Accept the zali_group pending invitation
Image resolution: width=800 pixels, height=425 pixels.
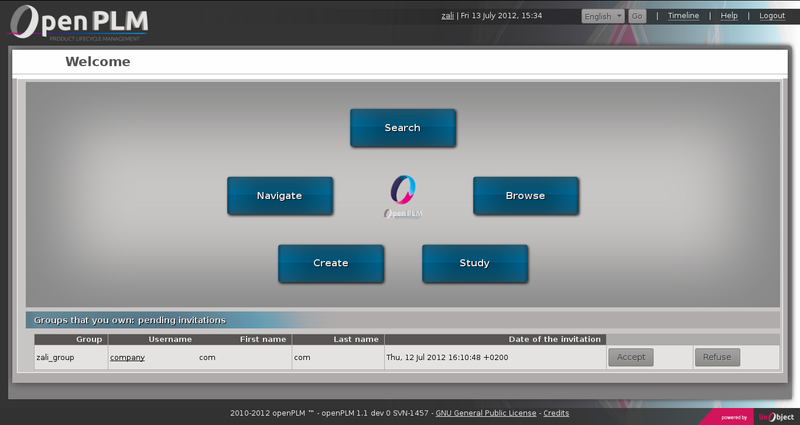[631, 357]
